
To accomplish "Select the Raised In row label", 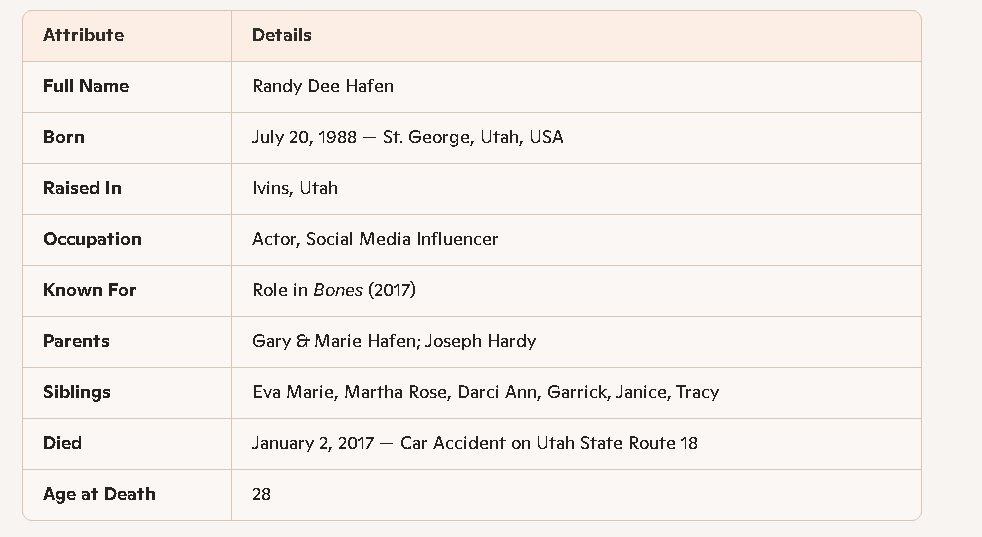I will pos(82,188).
